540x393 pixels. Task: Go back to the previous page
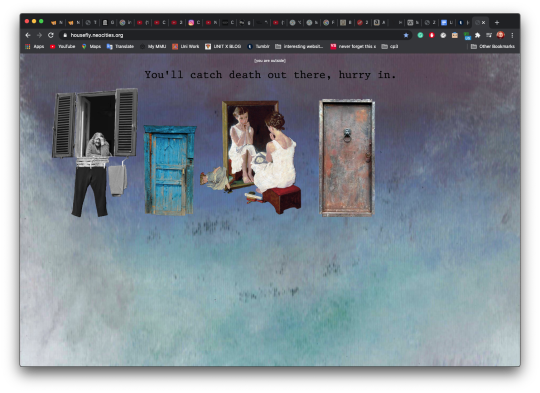(x=28, y=35)
